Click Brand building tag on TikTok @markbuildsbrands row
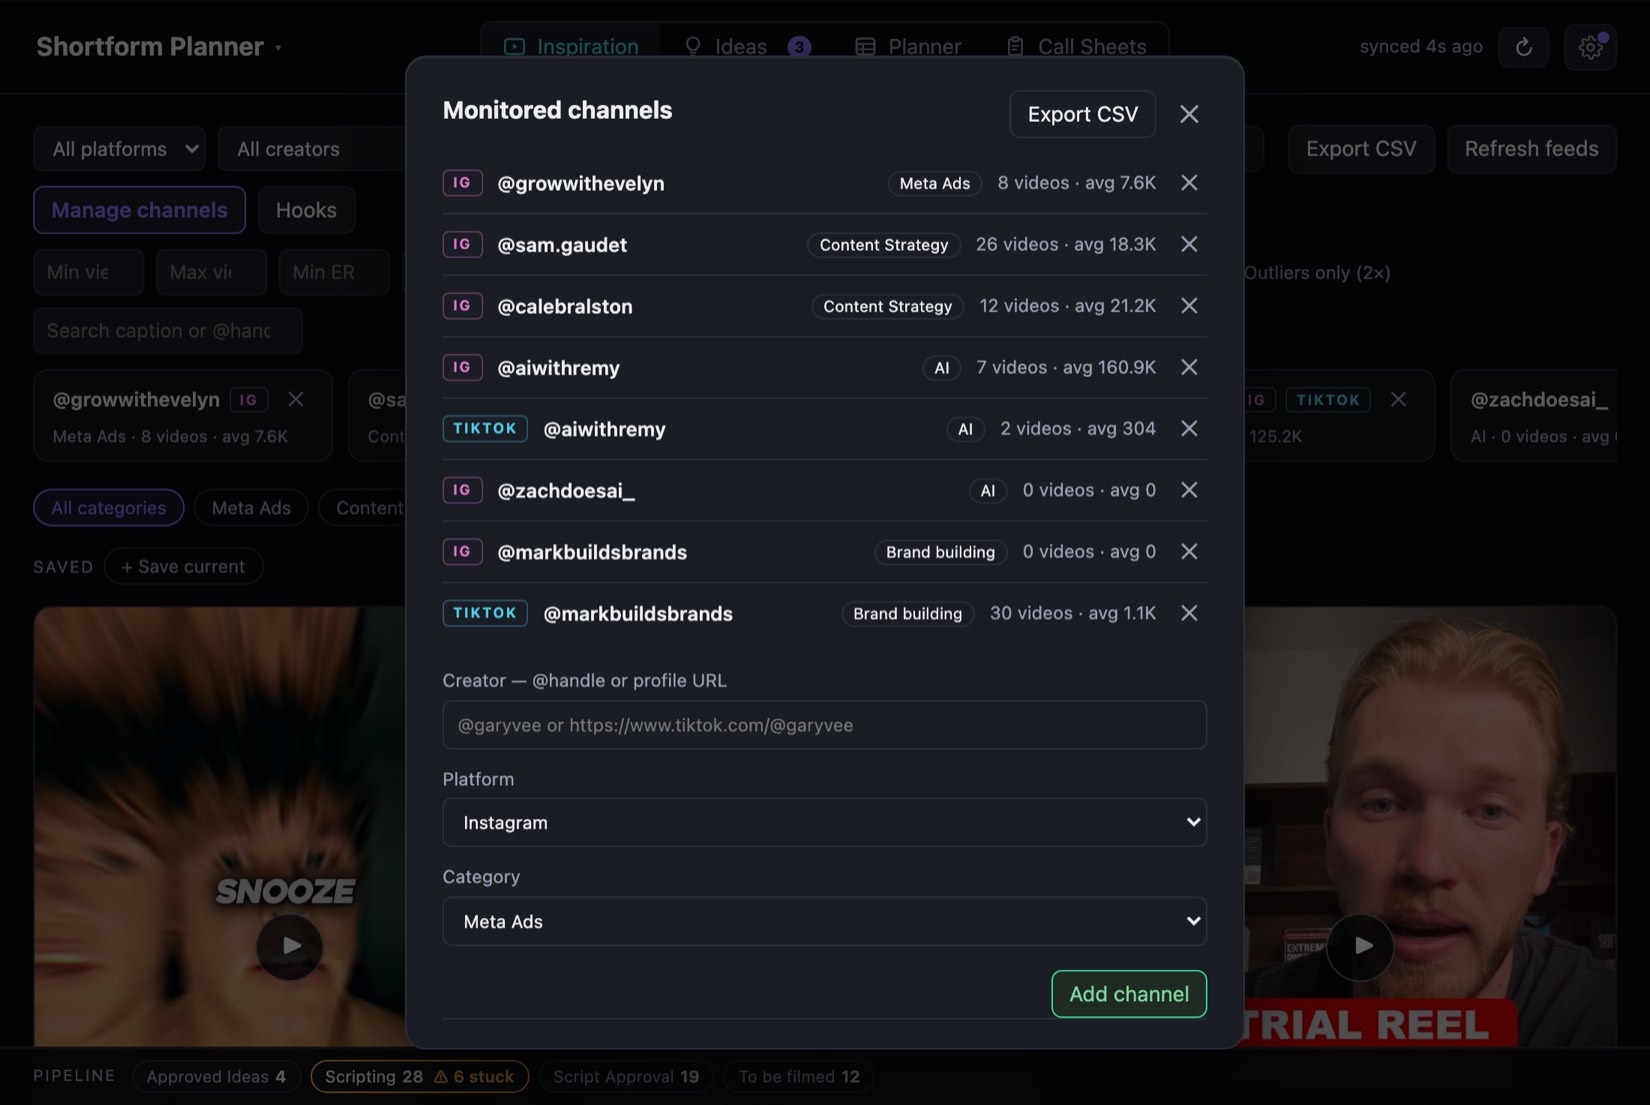Viewport: 1650px width, 1105px height. click(x=907, y=613)
